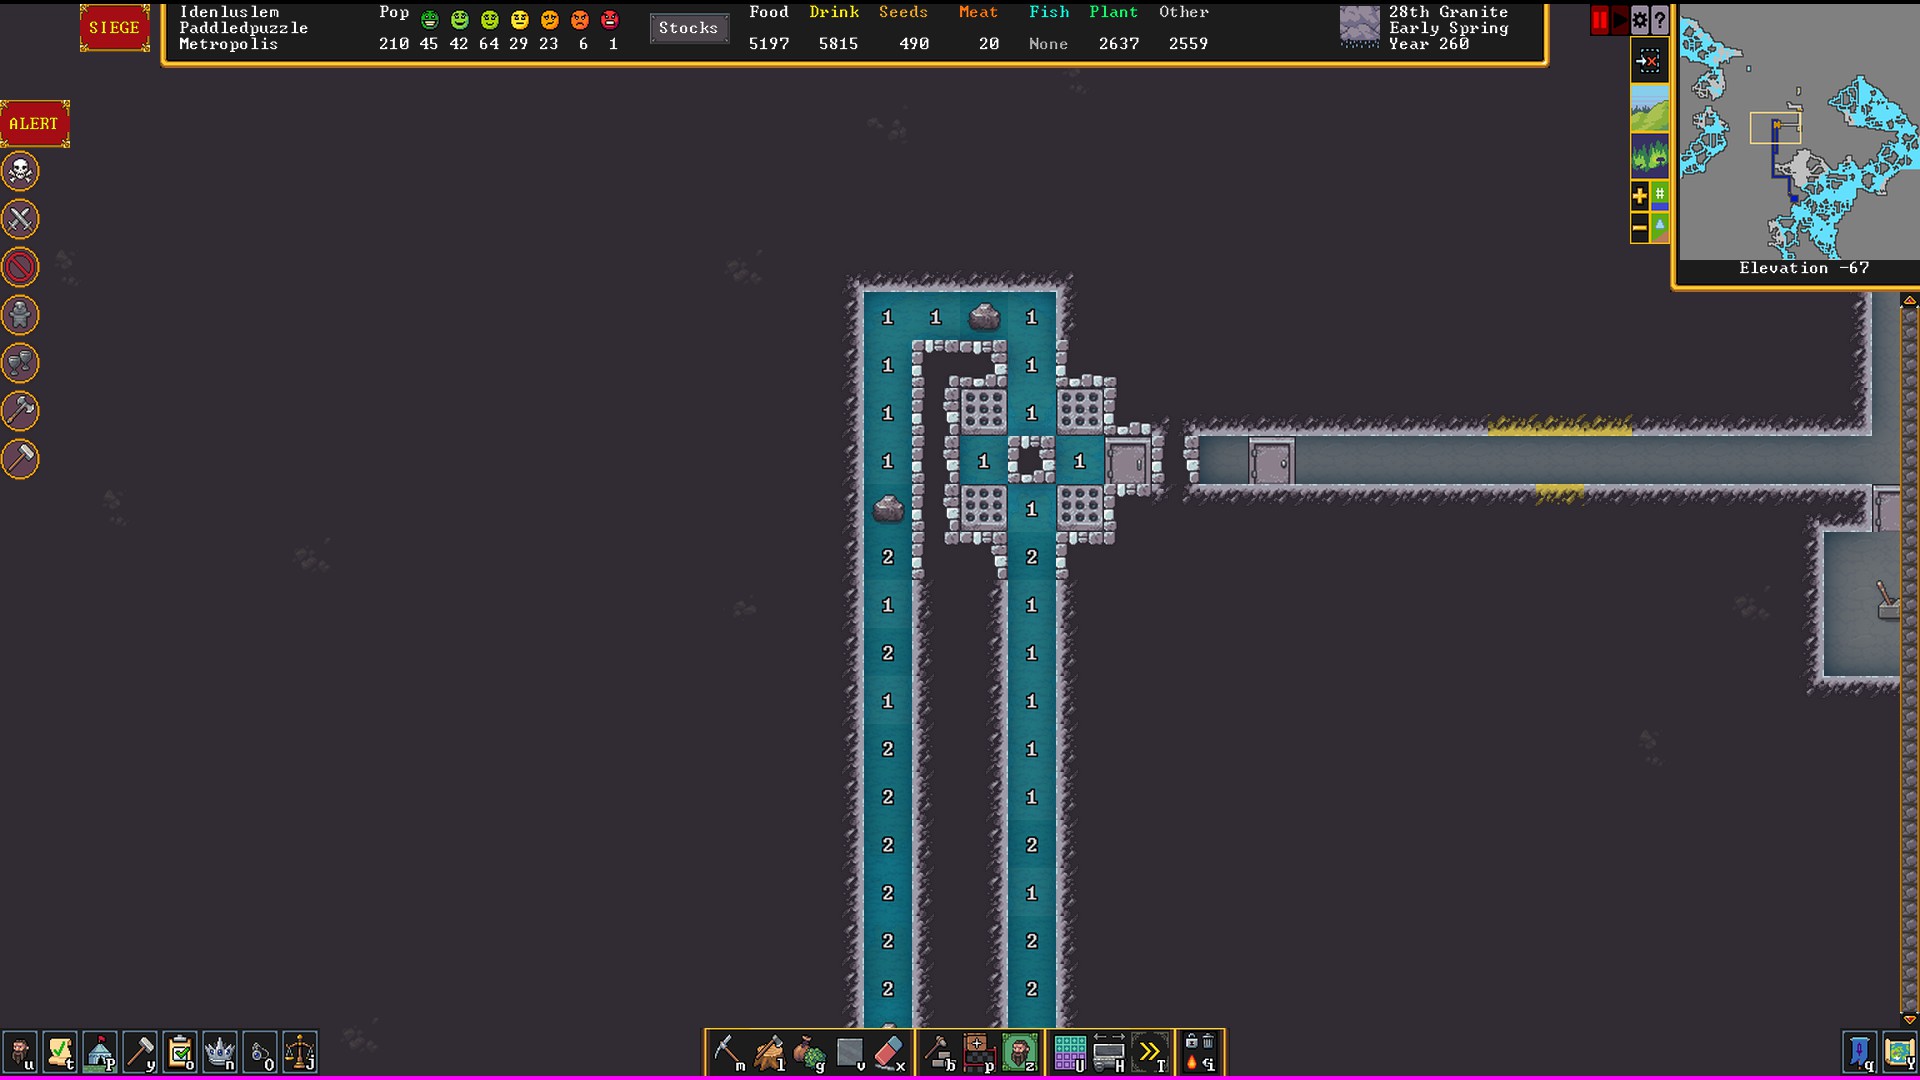
Task: Open the squads banner menu (q)
Action: [1860, 1053]
